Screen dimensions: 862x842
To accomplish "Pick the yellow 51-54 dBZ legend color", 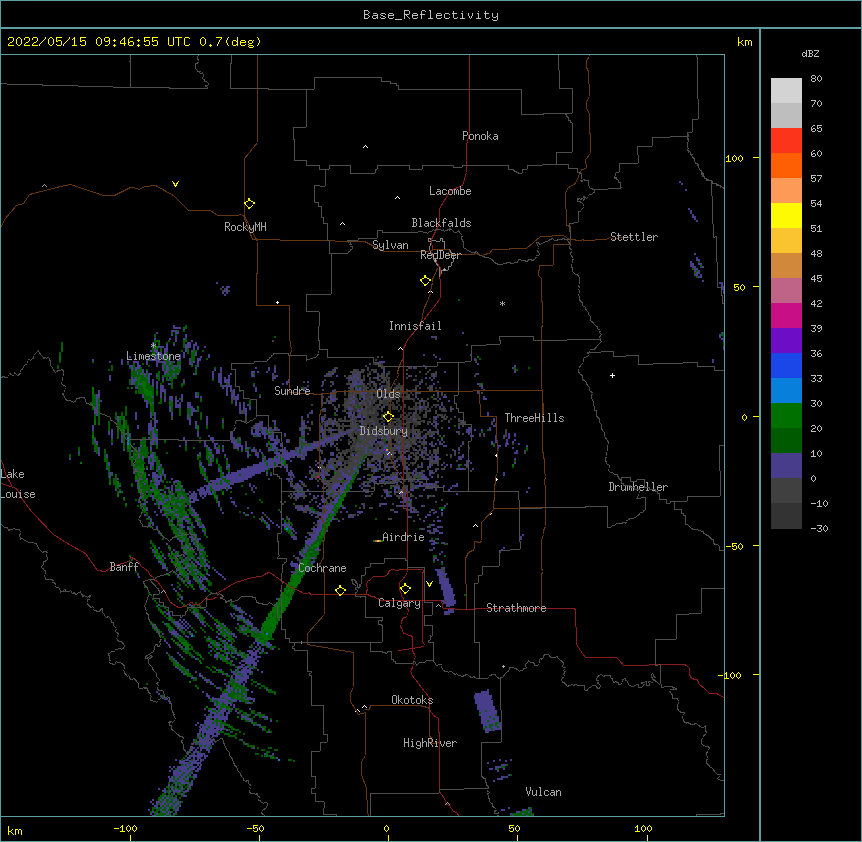I will (786, 215).
